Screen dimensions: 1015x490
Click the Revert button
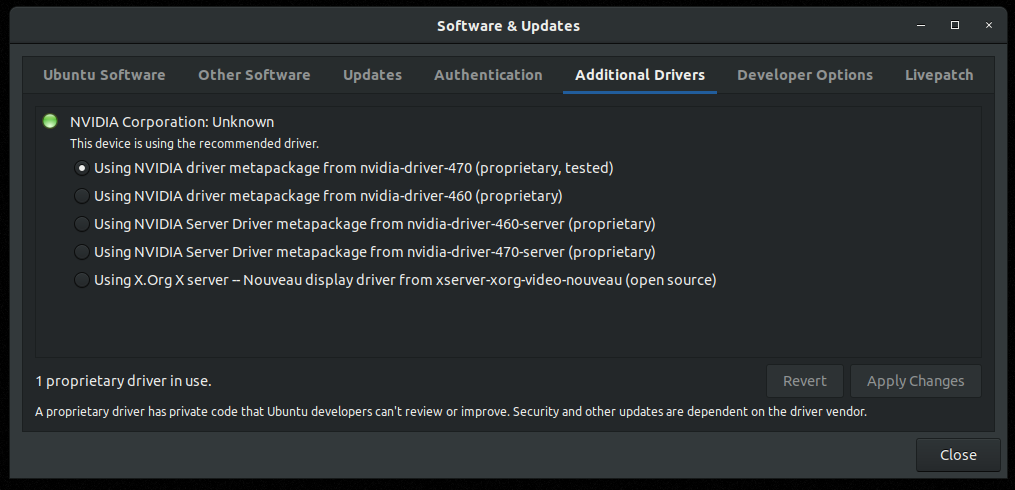pyautogui.click(x=805, y=381)
